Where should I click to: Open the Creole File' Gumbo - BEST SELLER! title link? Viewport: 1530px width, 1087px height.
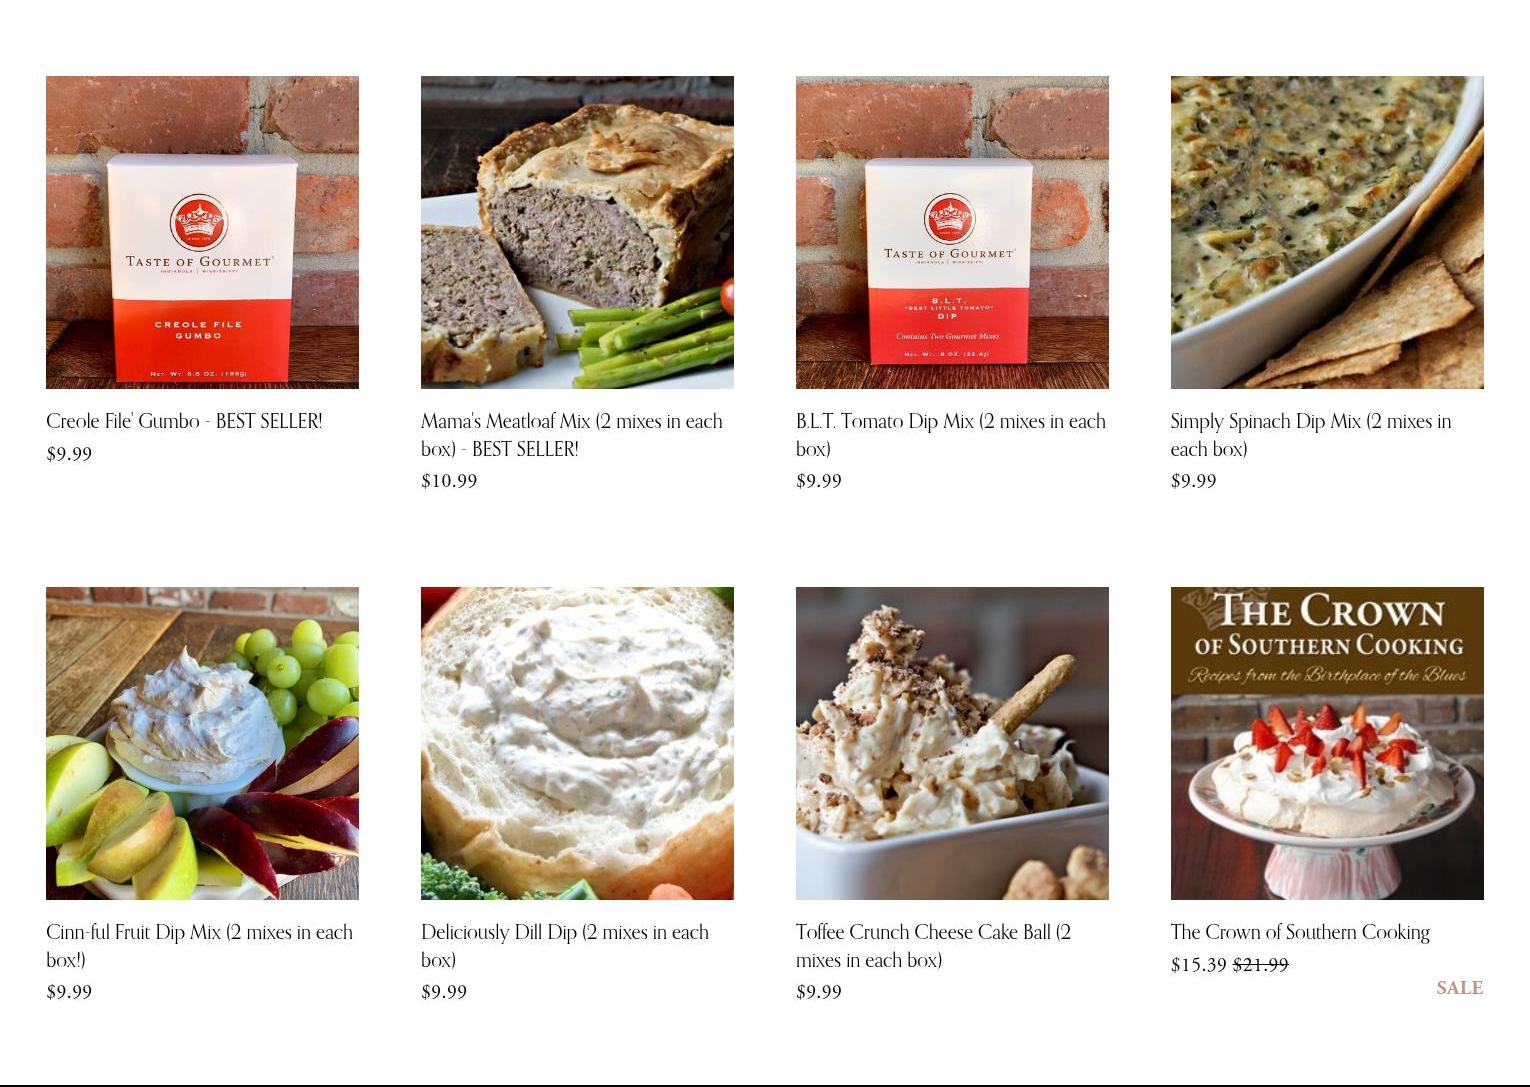[x=184, y=421]
